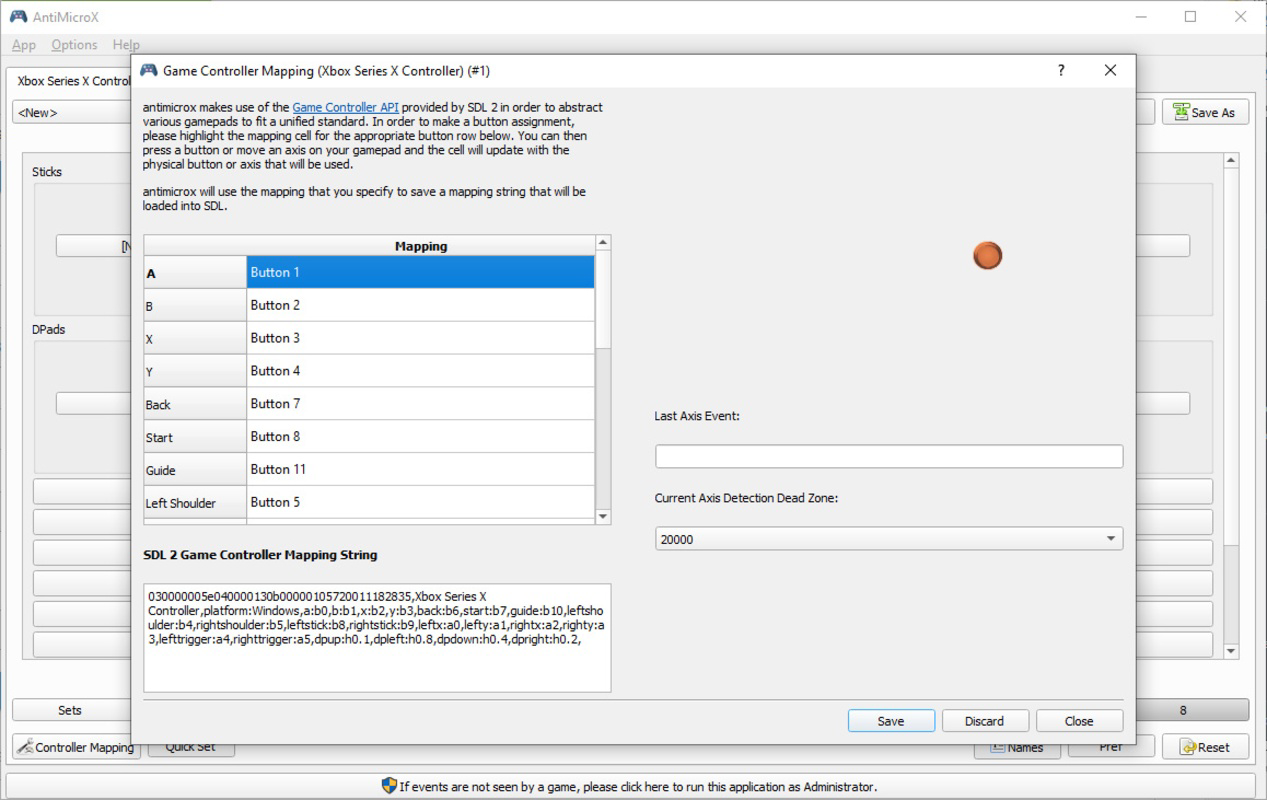Open the Help menu
This screenshot has height=800, width=1267.
pos(126,45)
